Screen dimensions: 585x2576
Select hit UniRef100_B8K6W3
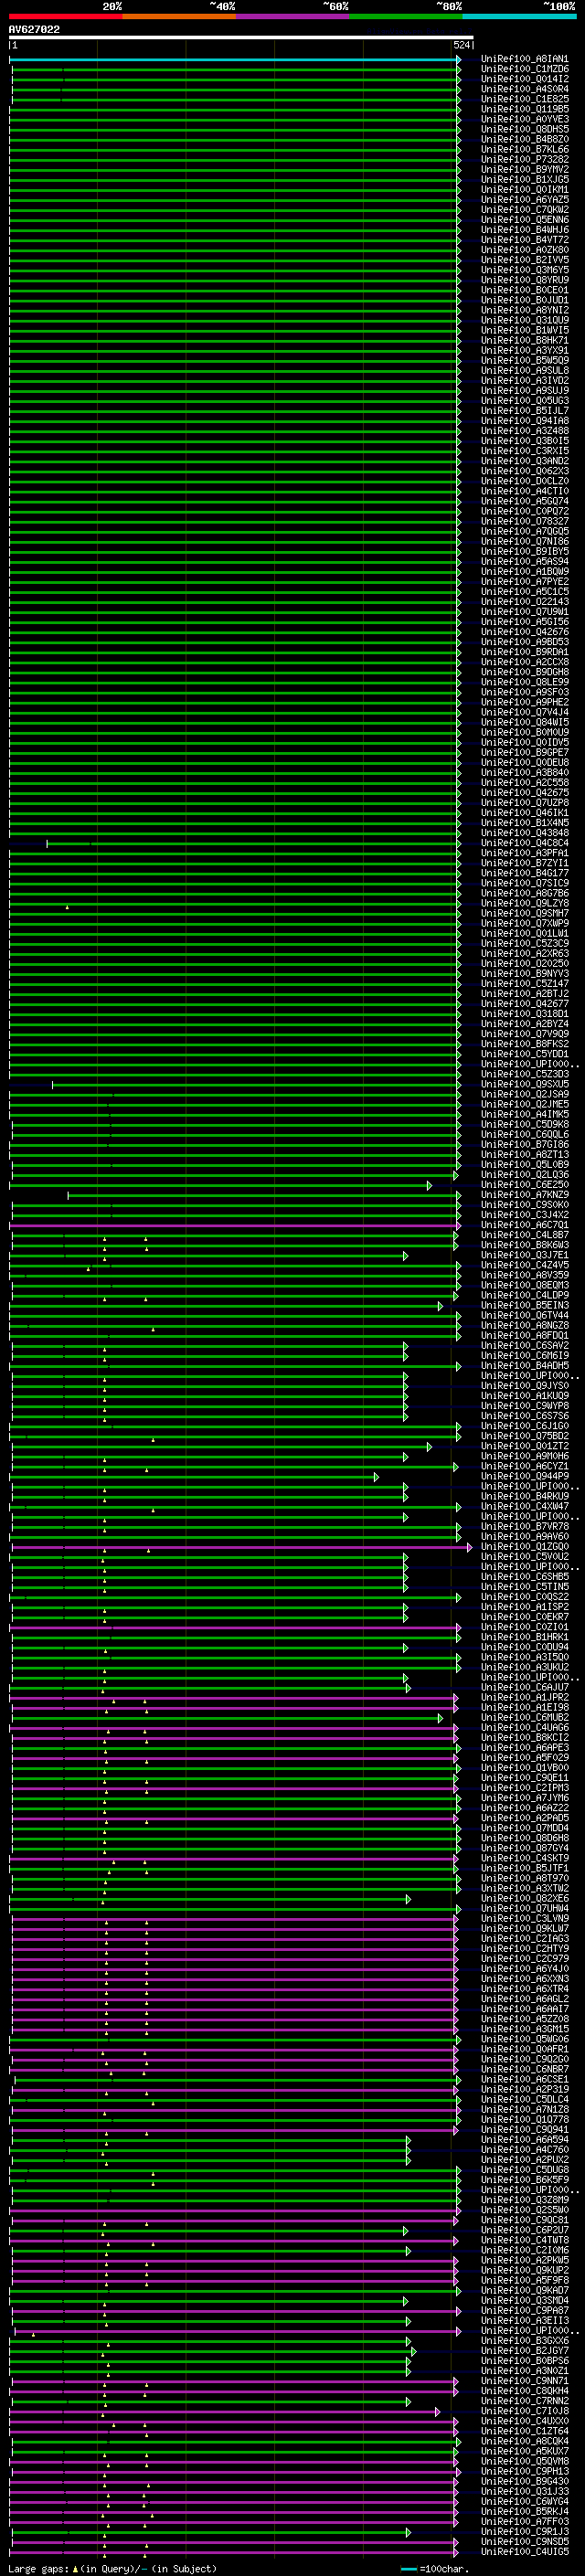pos(525,1244)
